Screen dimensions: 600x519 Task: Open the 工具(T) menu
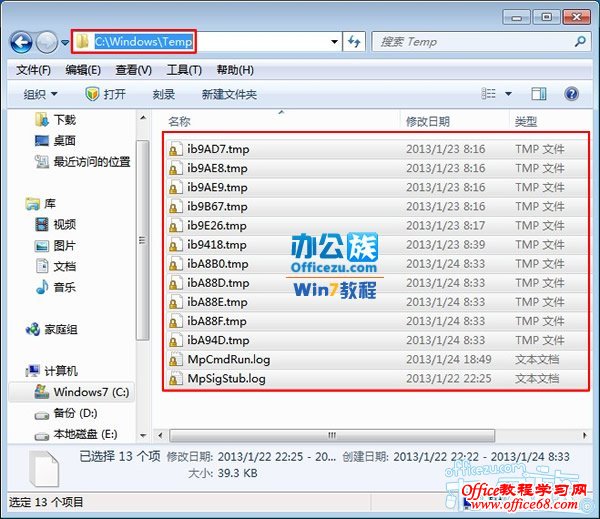184,70
